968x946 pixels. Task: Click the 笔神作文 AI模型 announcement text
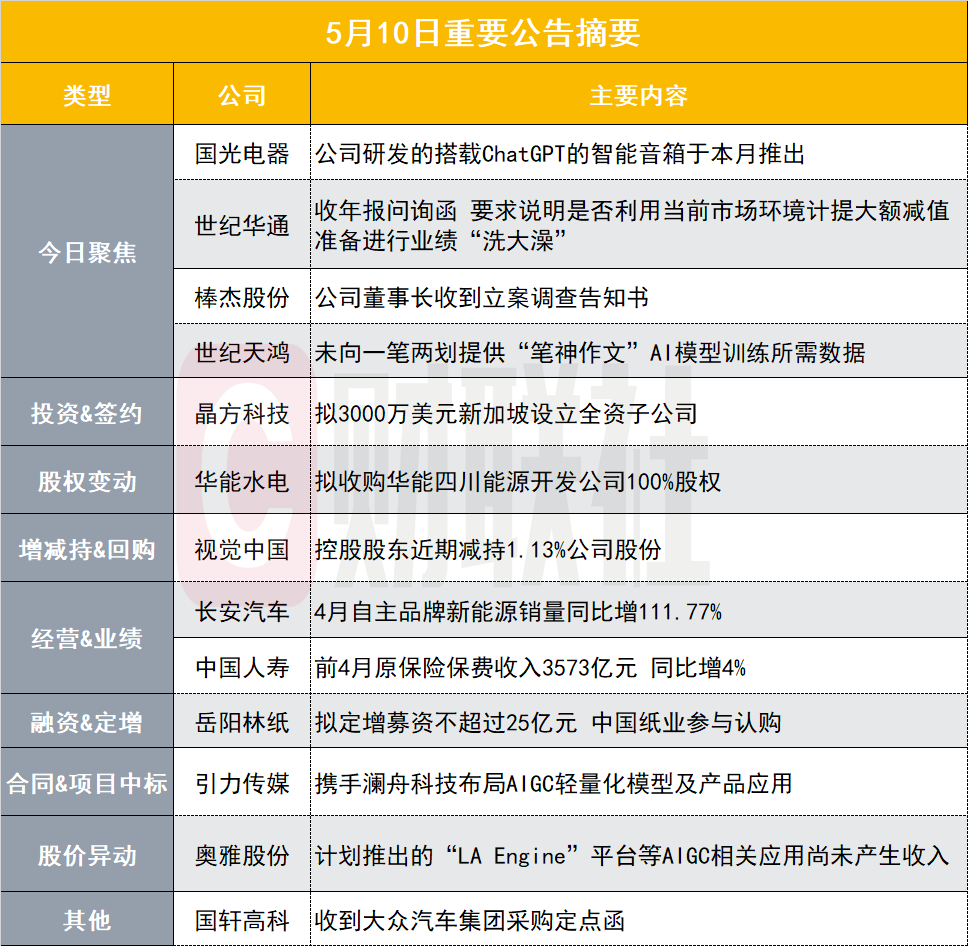(590, 353)
